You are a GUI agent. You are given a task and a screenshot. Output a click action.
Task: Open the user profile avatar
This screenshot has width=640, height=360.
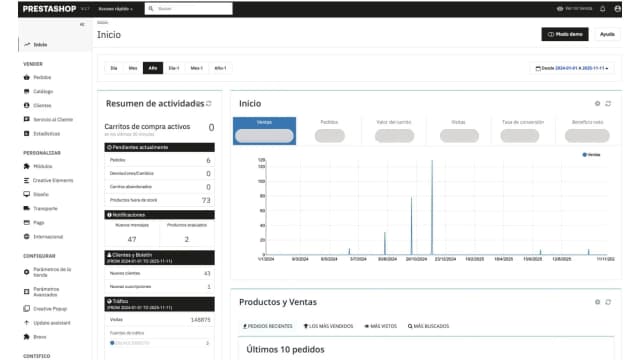point(618,9)
